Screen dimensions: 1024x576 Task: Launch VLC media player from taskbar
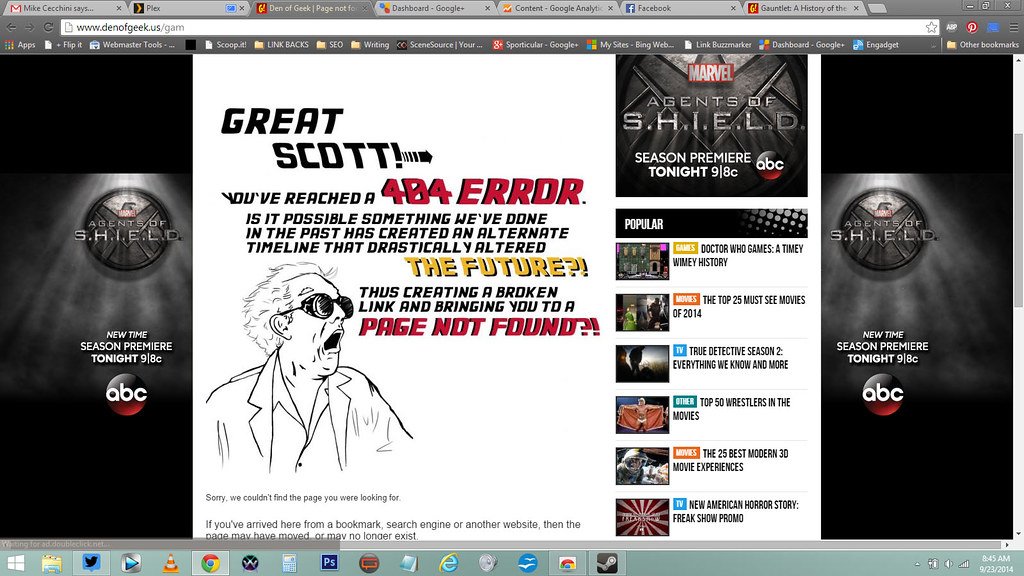coord(170,563)
